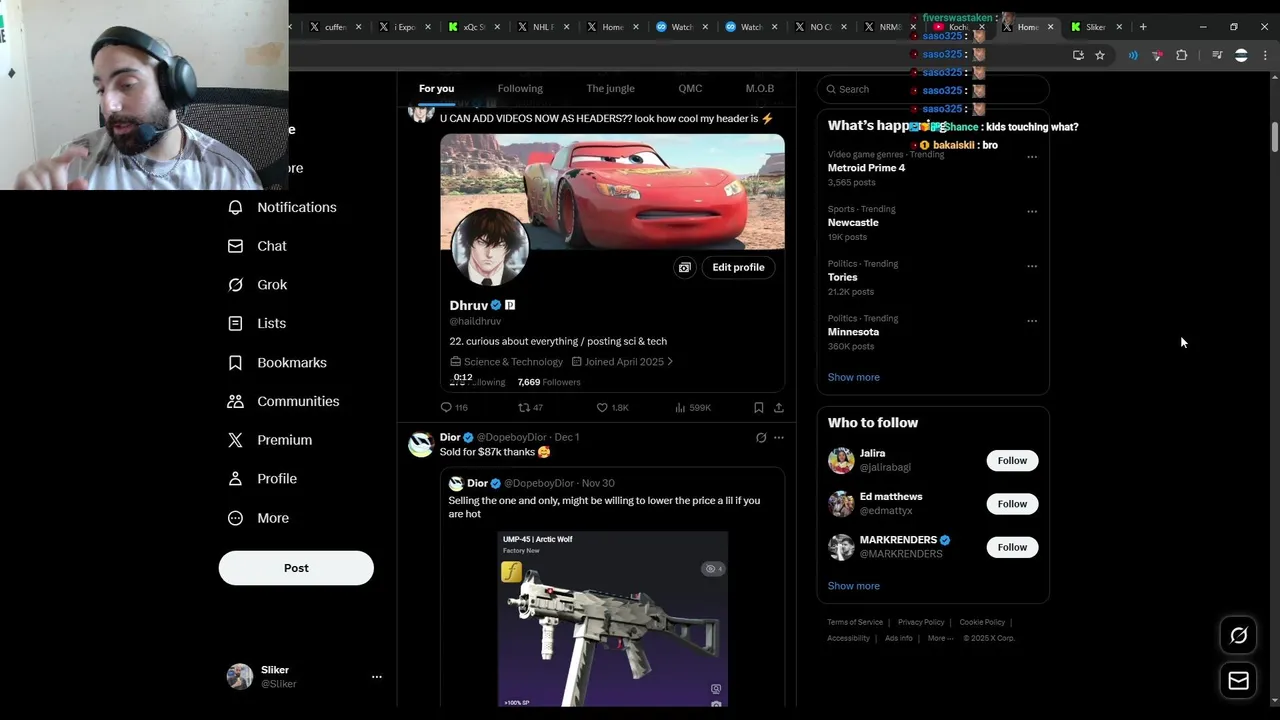Screen dimensions: 1280x720
Task: Click the Post button
Action: (296, 568)
